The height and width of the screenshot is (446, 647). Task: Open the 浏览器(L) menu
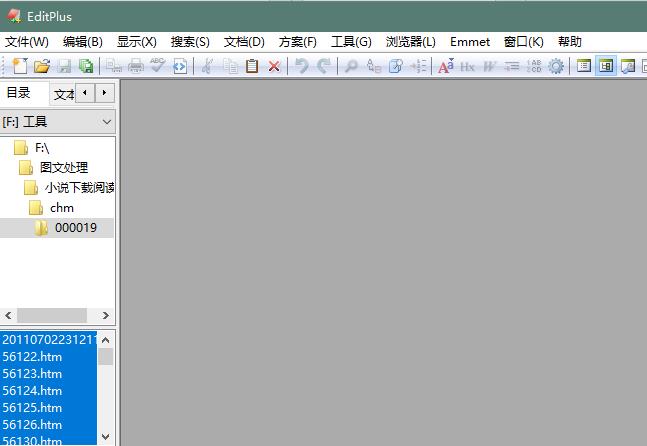(x=411, y=42)
